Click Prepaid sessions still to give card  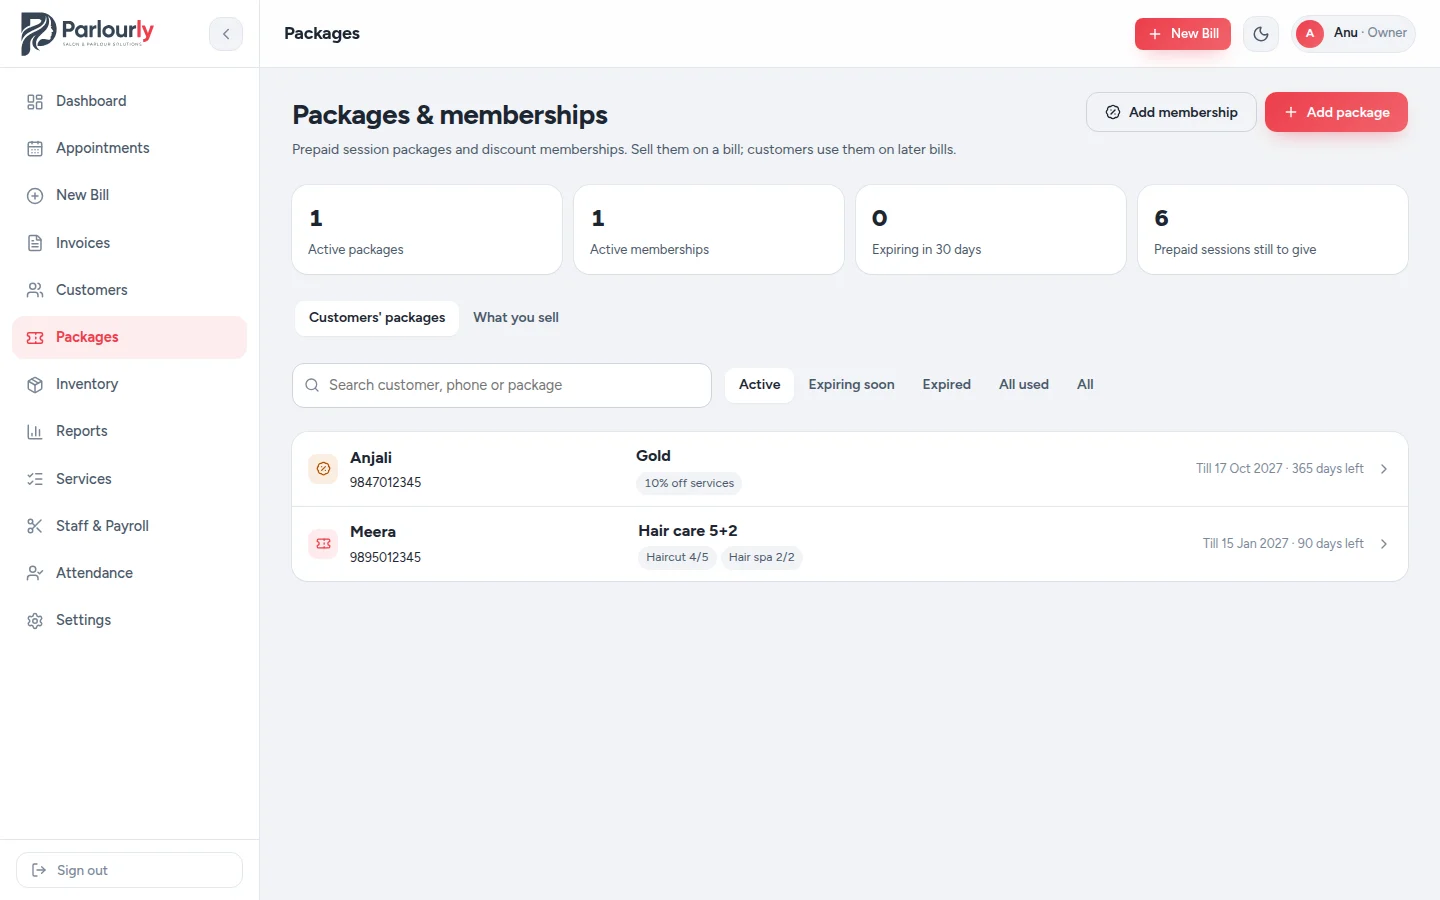point(1273,229)
